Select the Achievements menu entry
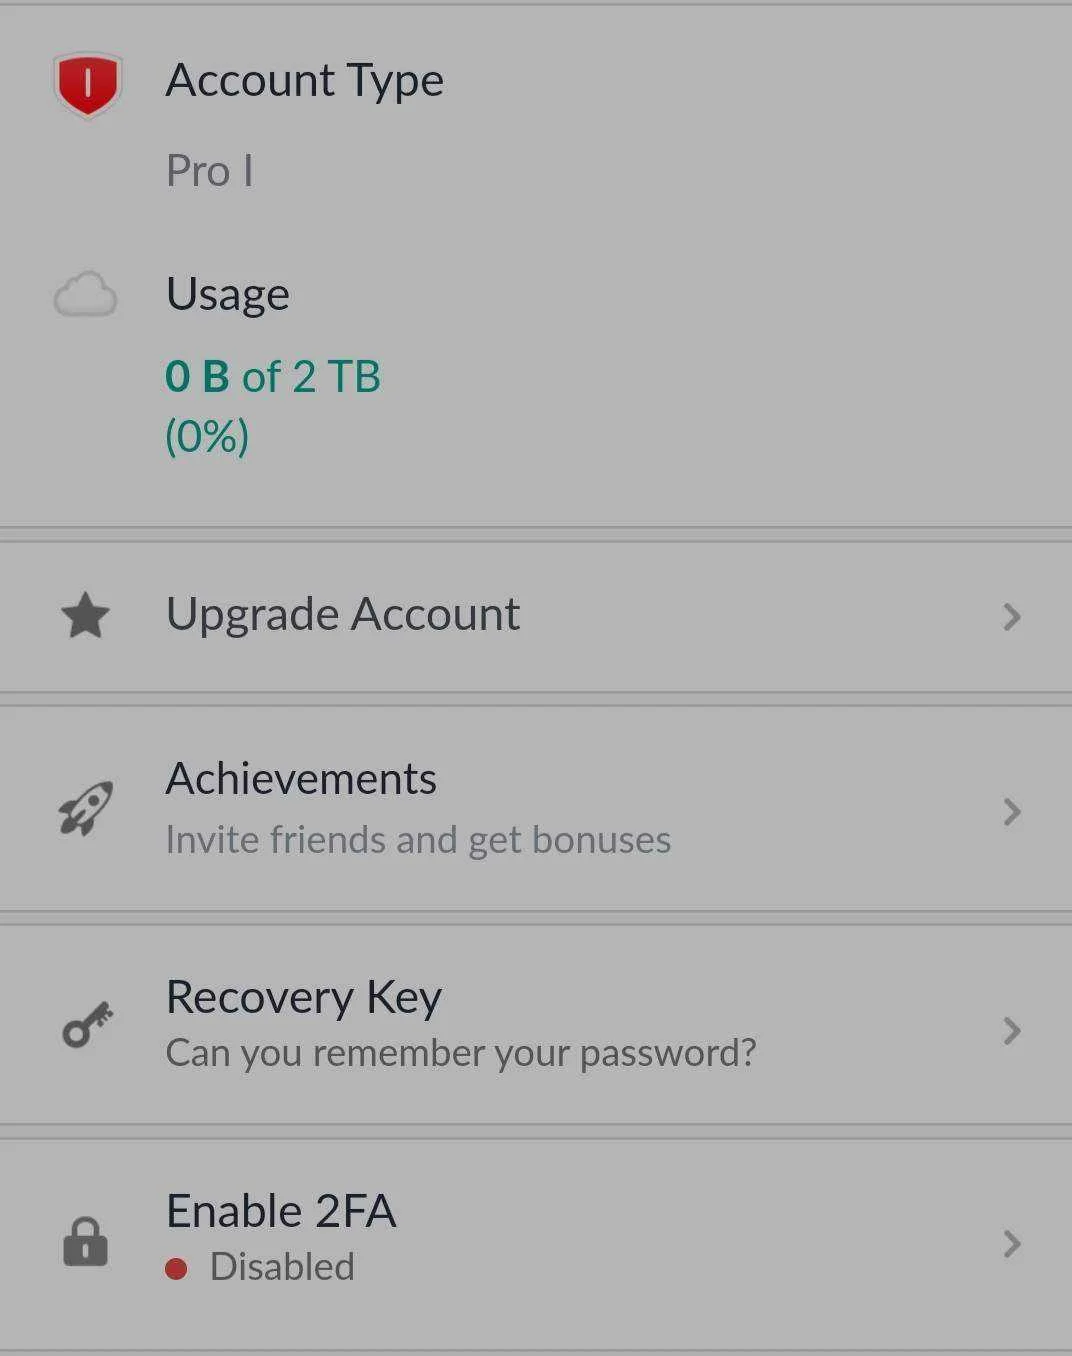1072x1356 pixels. (x=536, y=809)
